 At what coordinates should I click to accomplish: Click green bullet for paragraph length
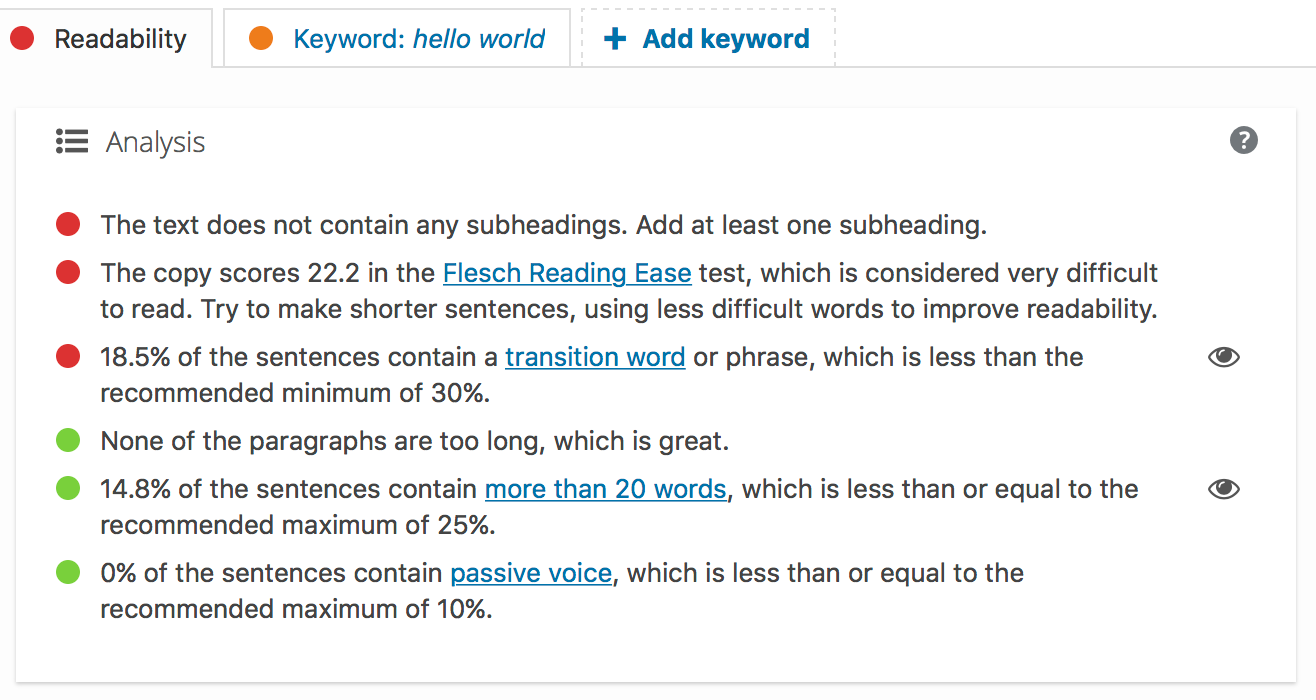coord(68,440)
